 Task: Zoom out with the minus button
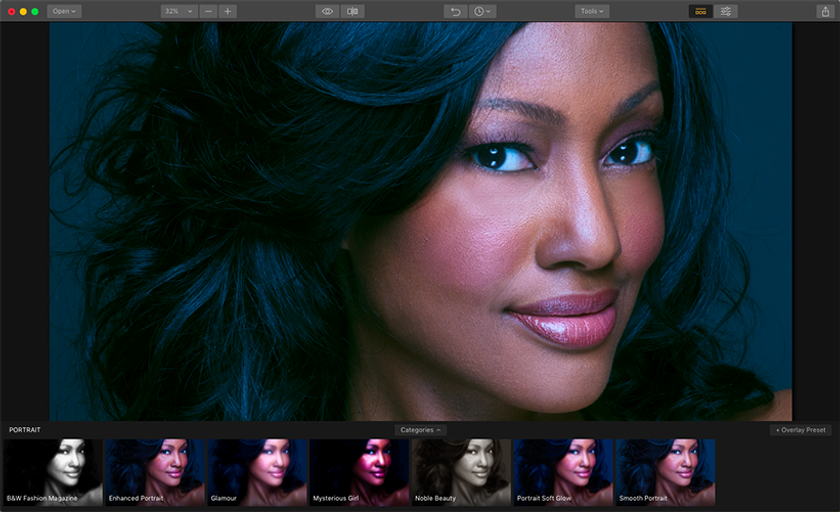pos(208,11)
